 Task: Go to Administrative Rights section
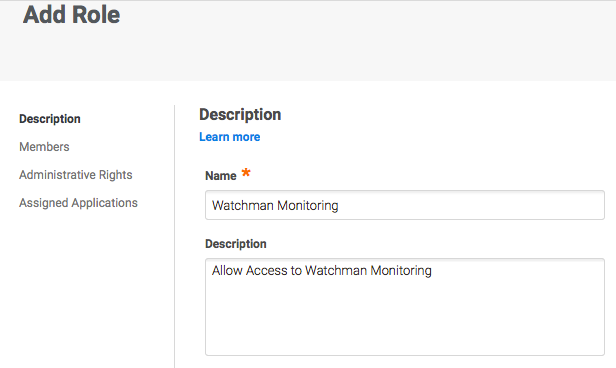click(76, 175)
